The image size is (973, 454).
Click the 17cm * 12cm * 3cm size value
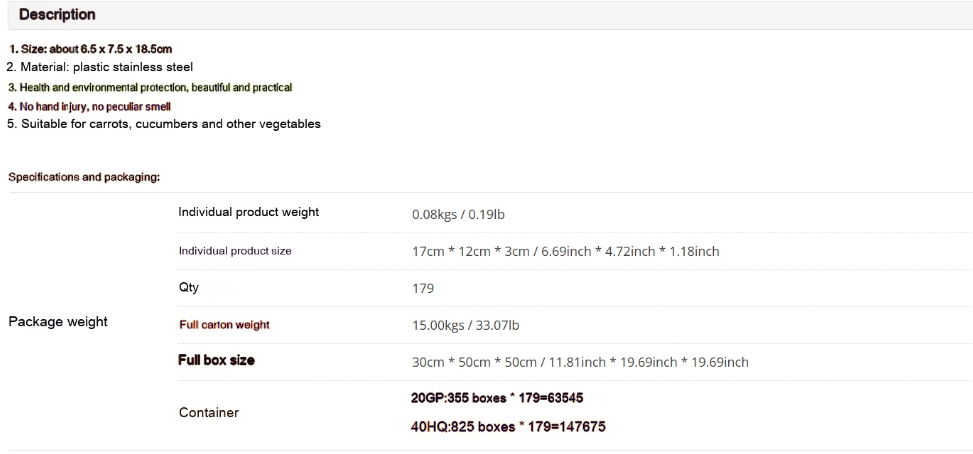click(566, 251)
